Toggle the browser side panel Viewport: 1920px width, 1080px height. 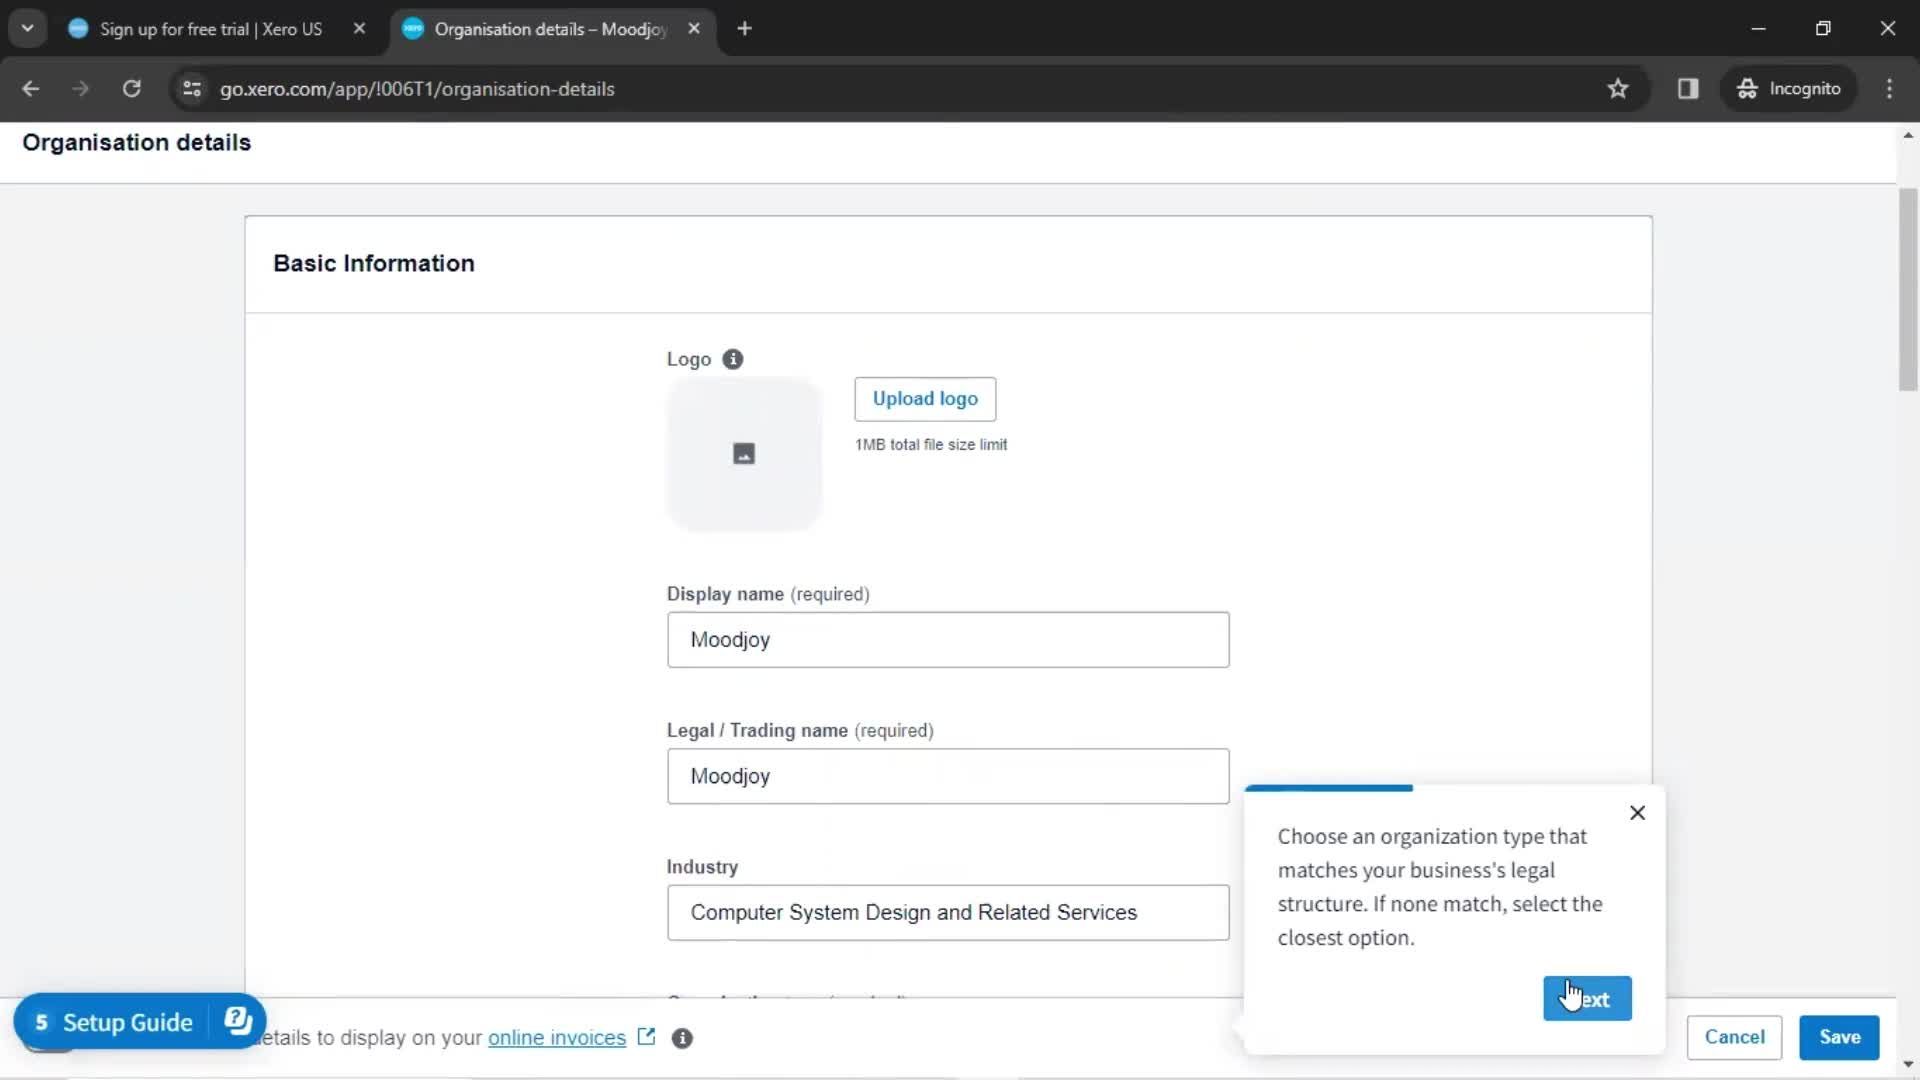coord(1688,89)
